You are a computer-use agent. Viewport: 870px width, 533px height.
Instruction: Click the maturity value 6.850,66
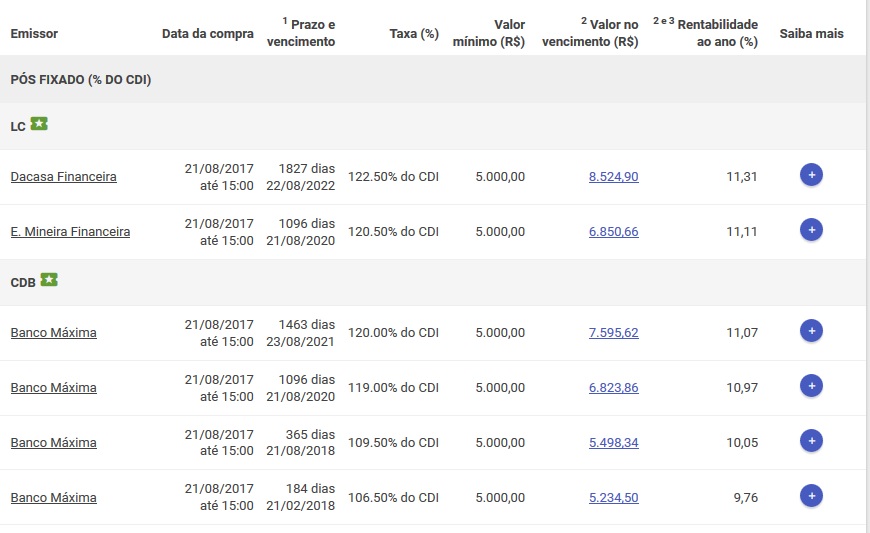613,232
